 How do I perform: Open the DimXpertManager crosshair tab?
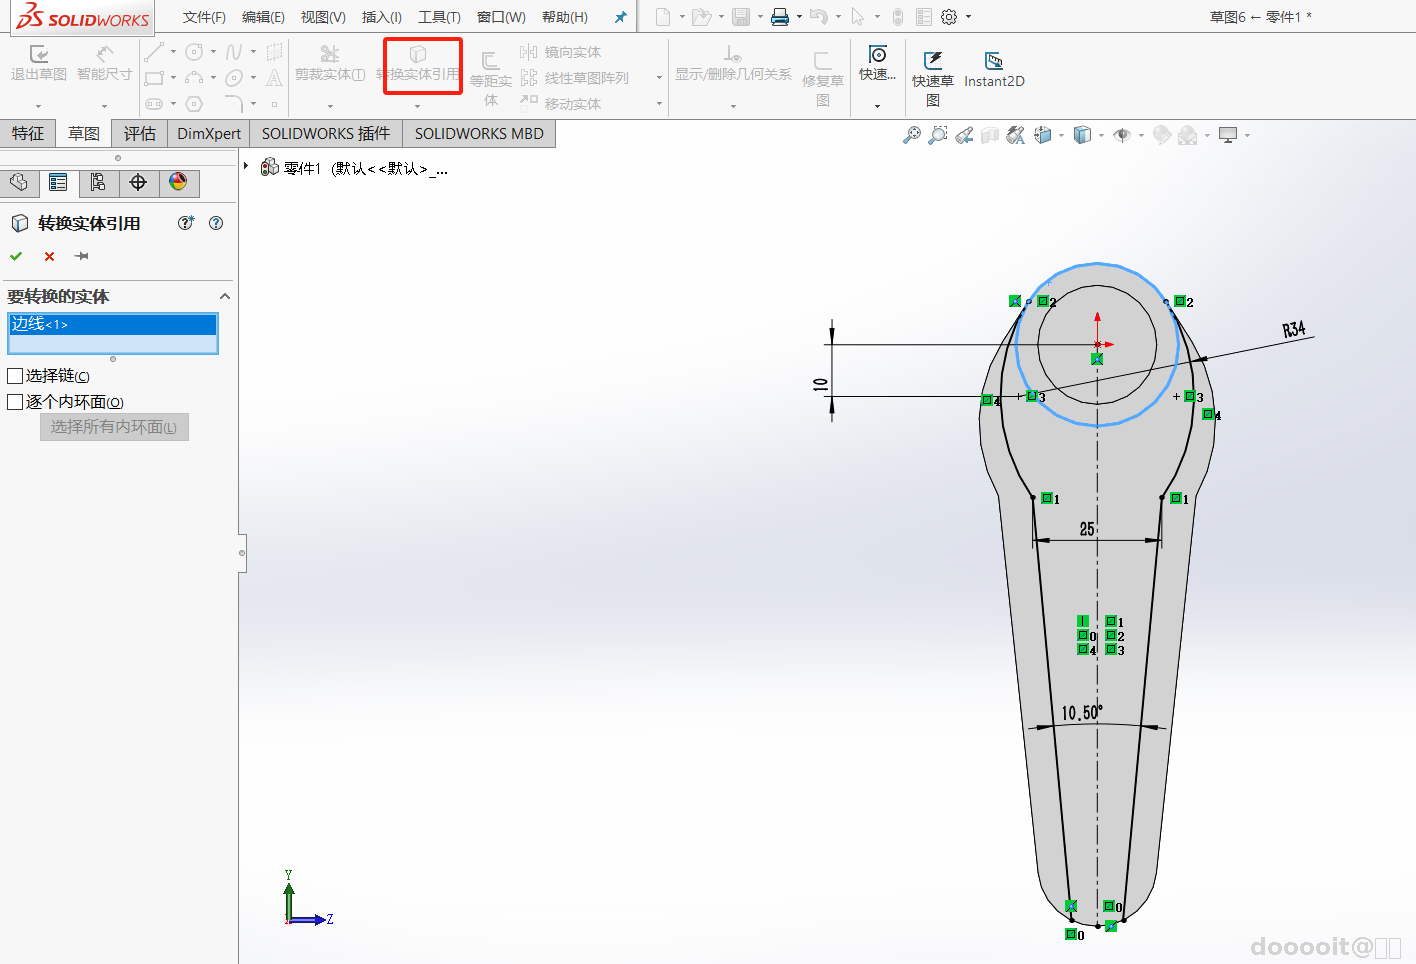(x=138, y=182)
